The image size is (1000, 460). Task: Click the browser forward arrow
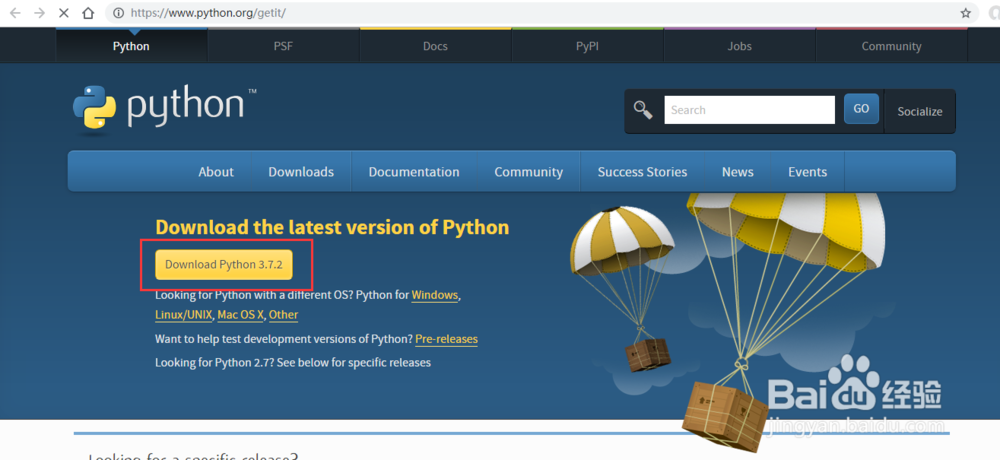pyautogui.click(x=40, y=13)
